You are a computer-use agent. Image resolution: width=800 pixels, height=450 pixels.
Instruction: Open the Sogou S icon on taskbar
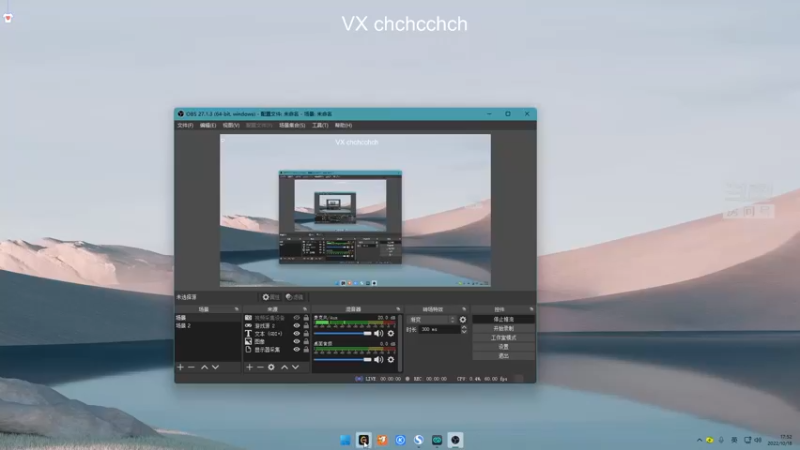click(419, 440)
